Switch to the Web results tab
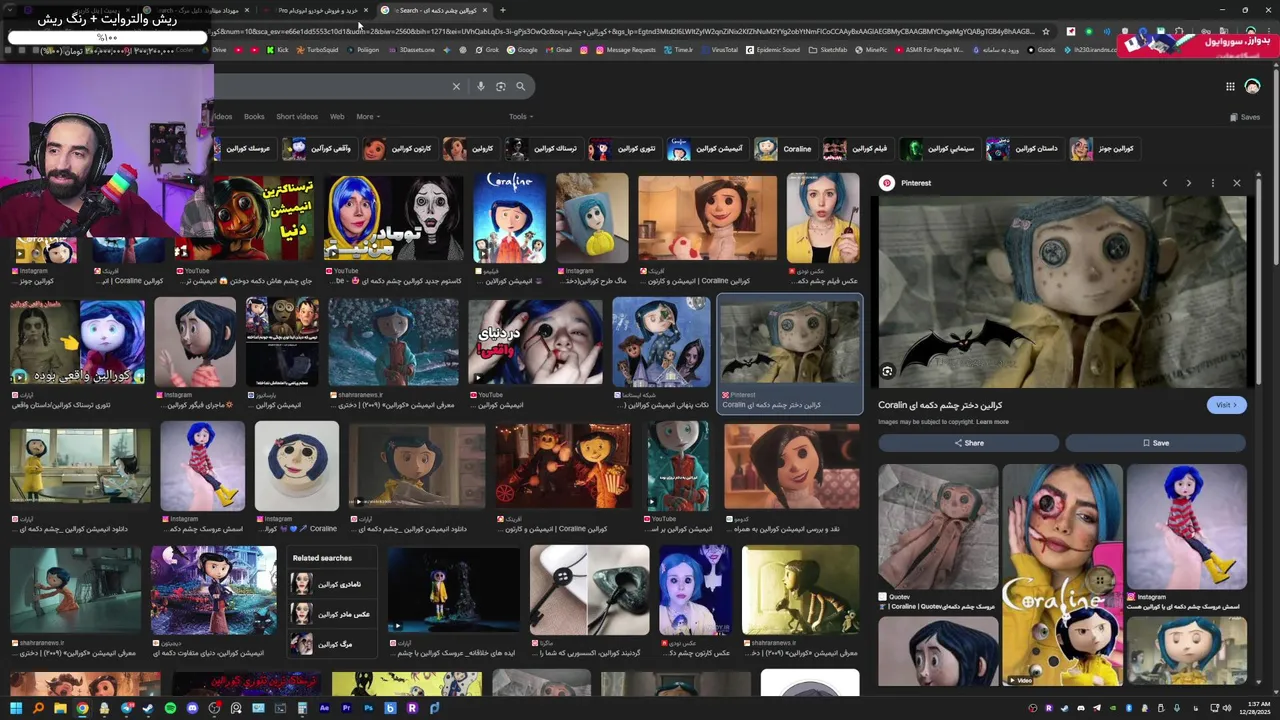The height and width of the screenshot is (720, 1280). coord(337,117)
